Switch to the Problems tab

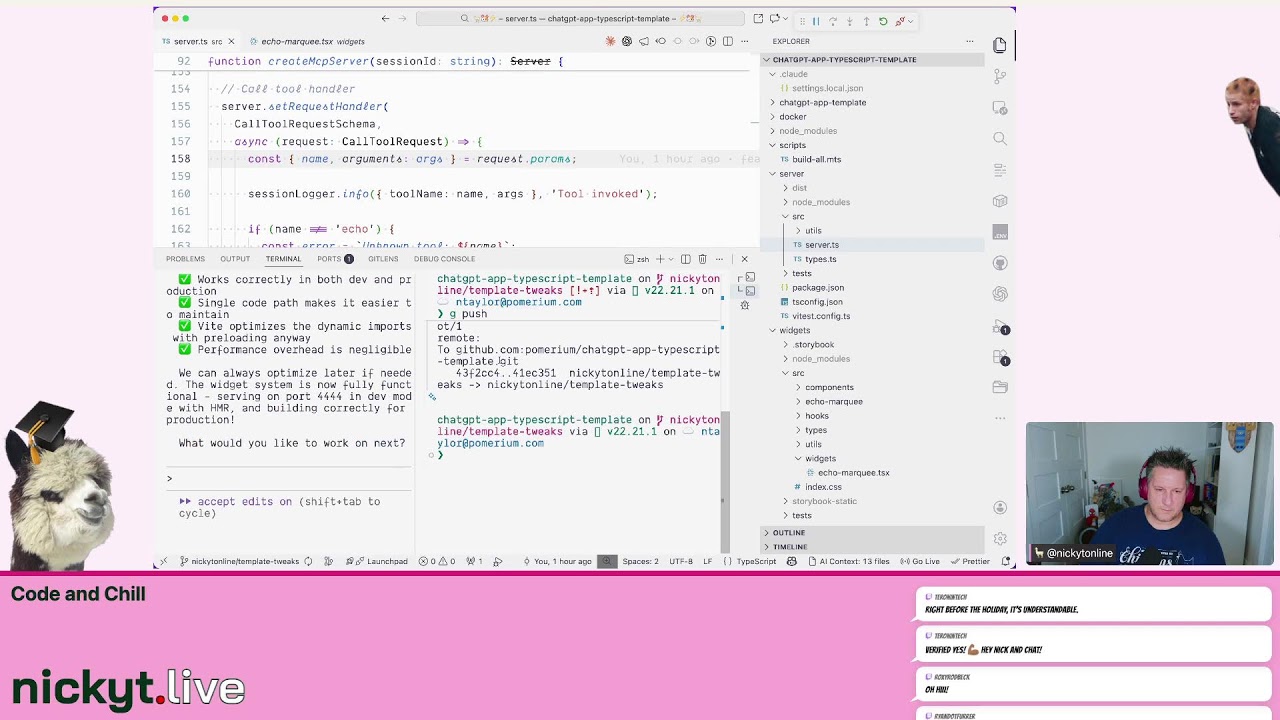(x=185, y=259)
